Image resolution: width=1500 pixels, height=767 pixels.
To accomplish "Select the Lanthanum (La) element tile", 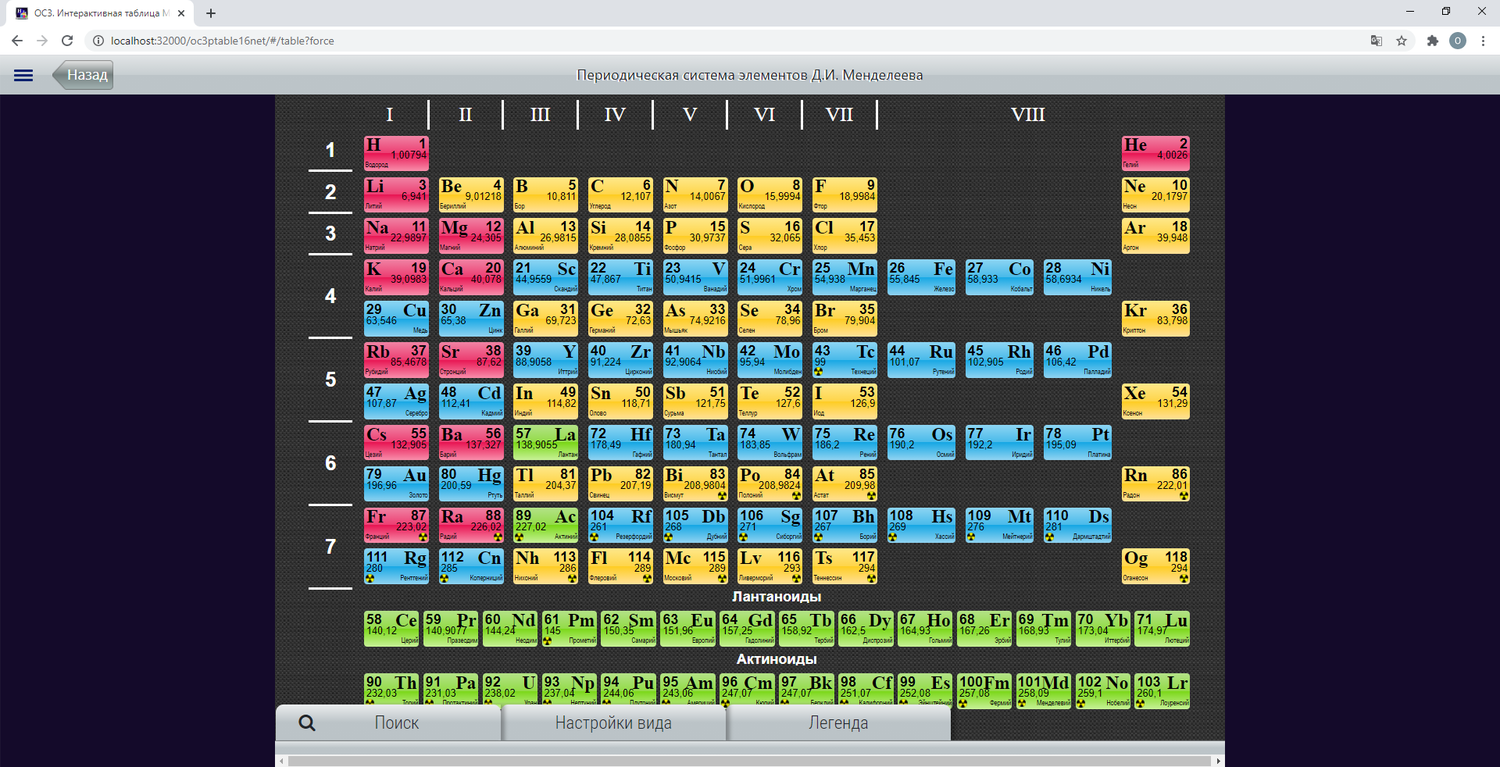I will (545, 441).
